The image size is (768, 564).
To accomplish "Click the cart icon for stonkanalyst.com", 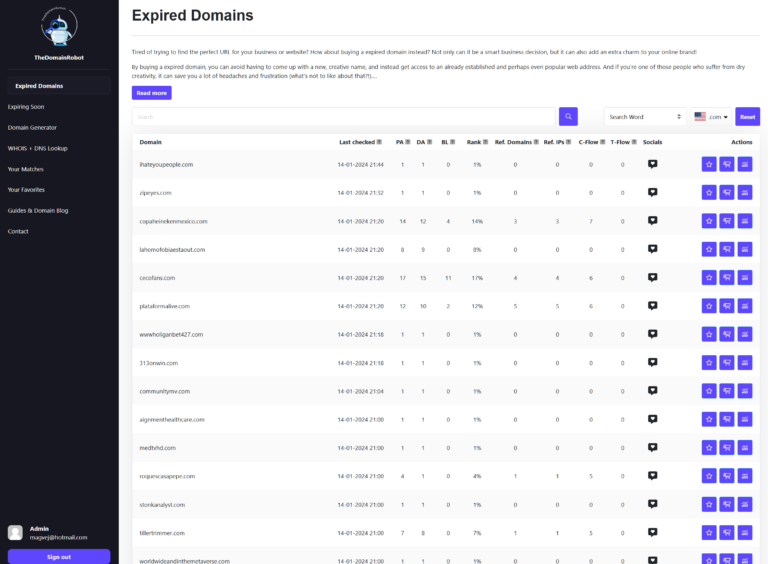I will tap(727, 504).
